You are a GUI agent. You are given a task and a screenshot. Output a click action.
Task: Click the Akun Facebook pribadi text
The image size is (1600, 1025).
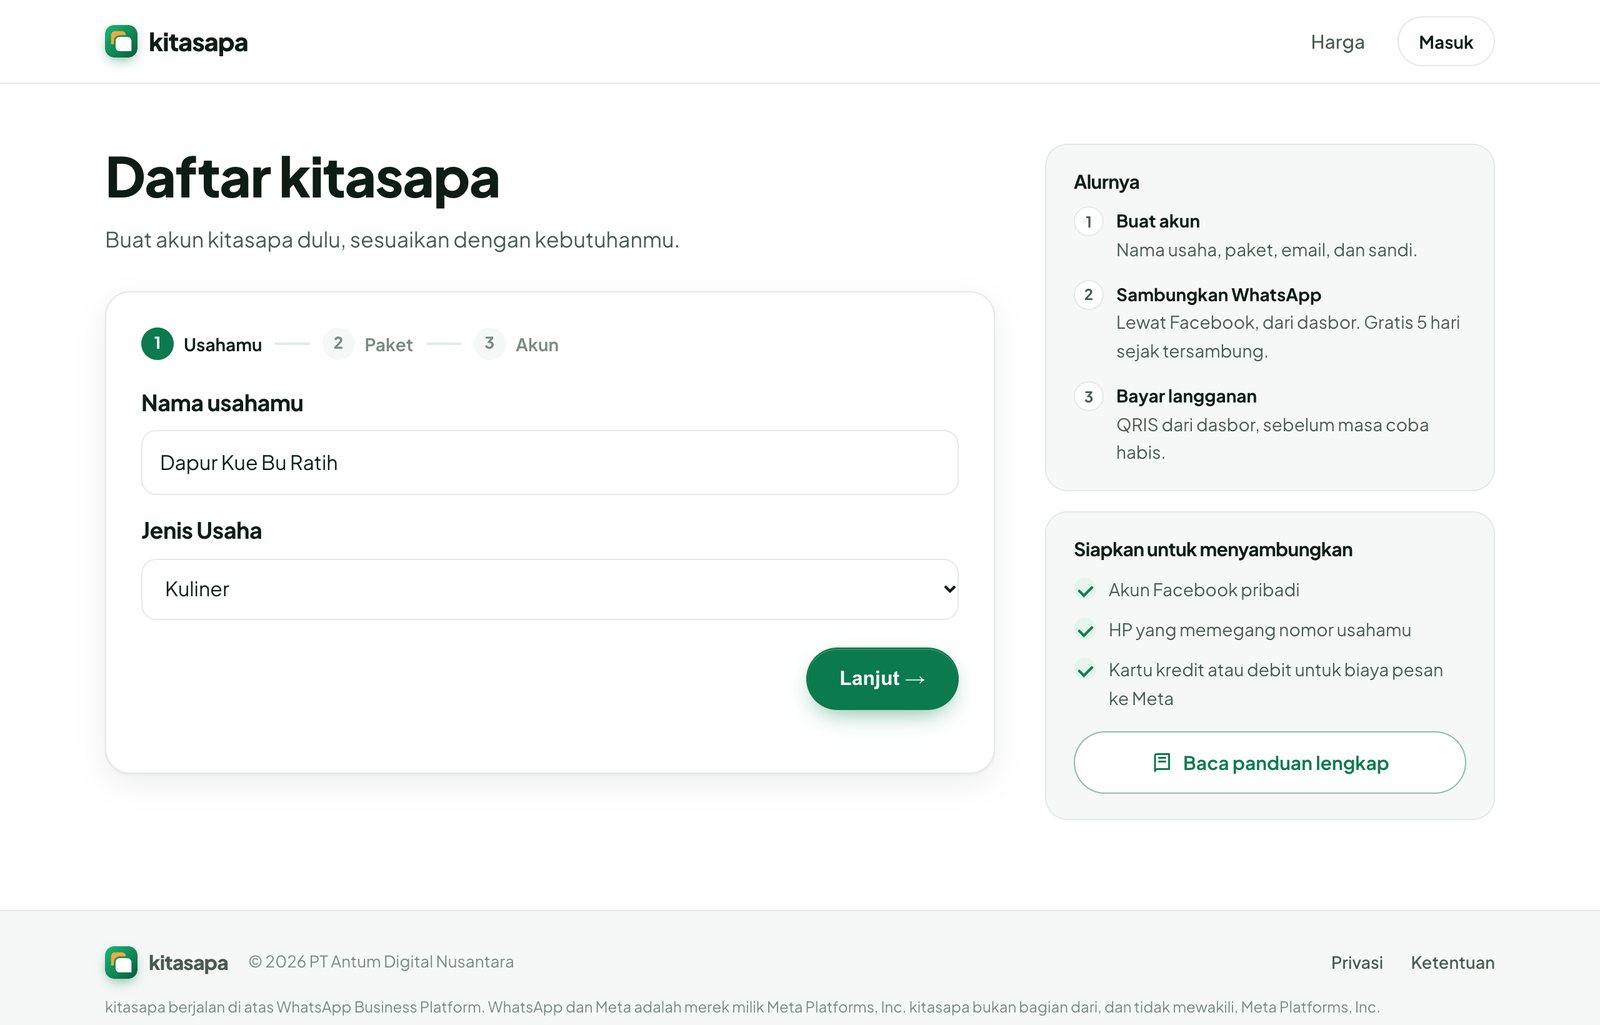(x=1203, y=591)
